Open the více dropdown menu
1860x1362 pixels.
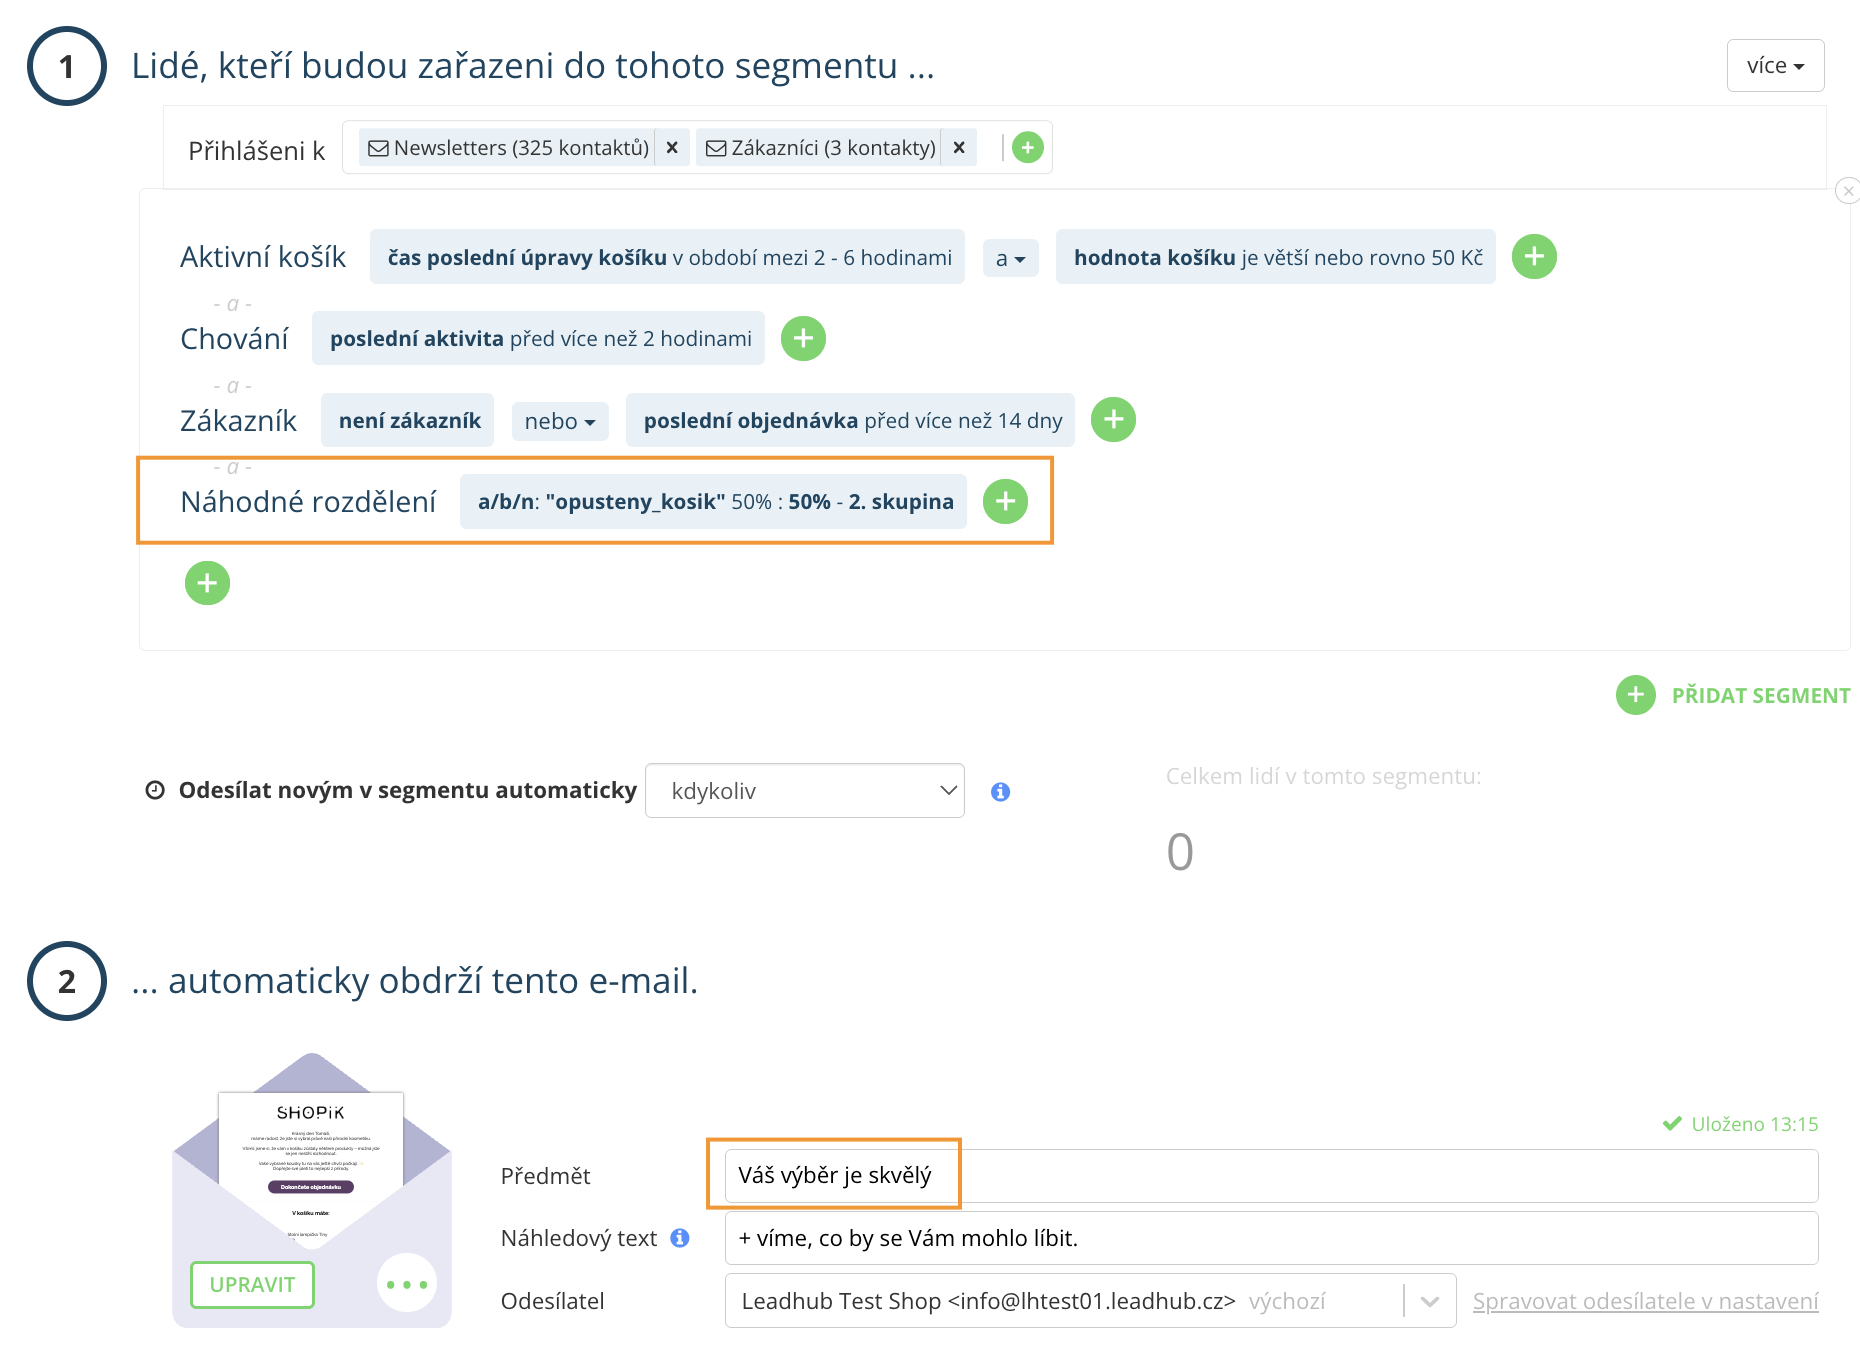[1774, 66]
